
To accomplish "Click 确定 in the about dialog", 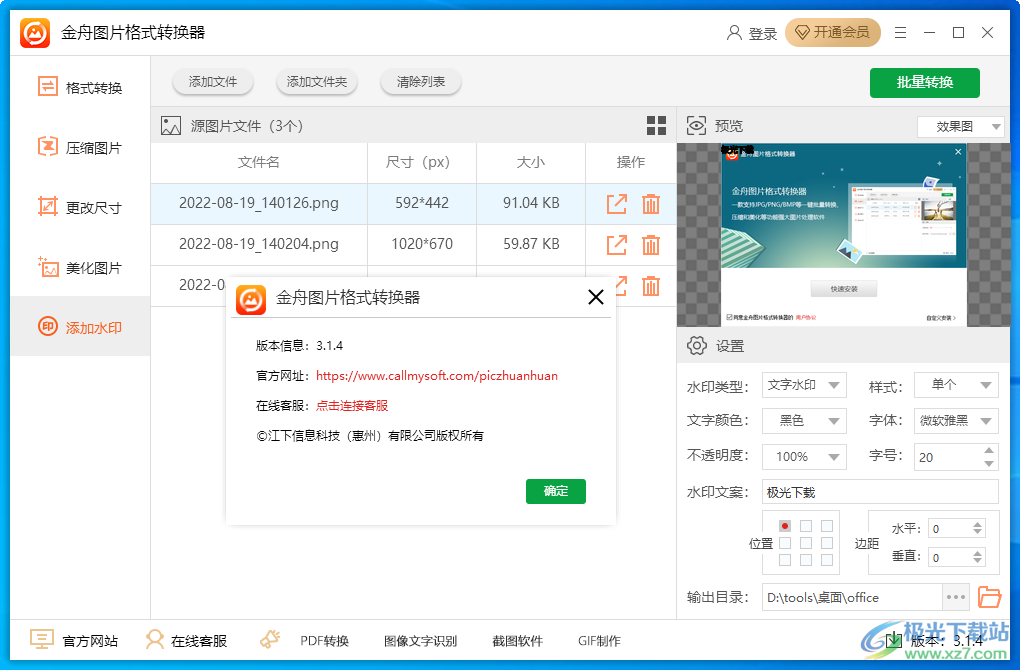I will click(555, 491).
